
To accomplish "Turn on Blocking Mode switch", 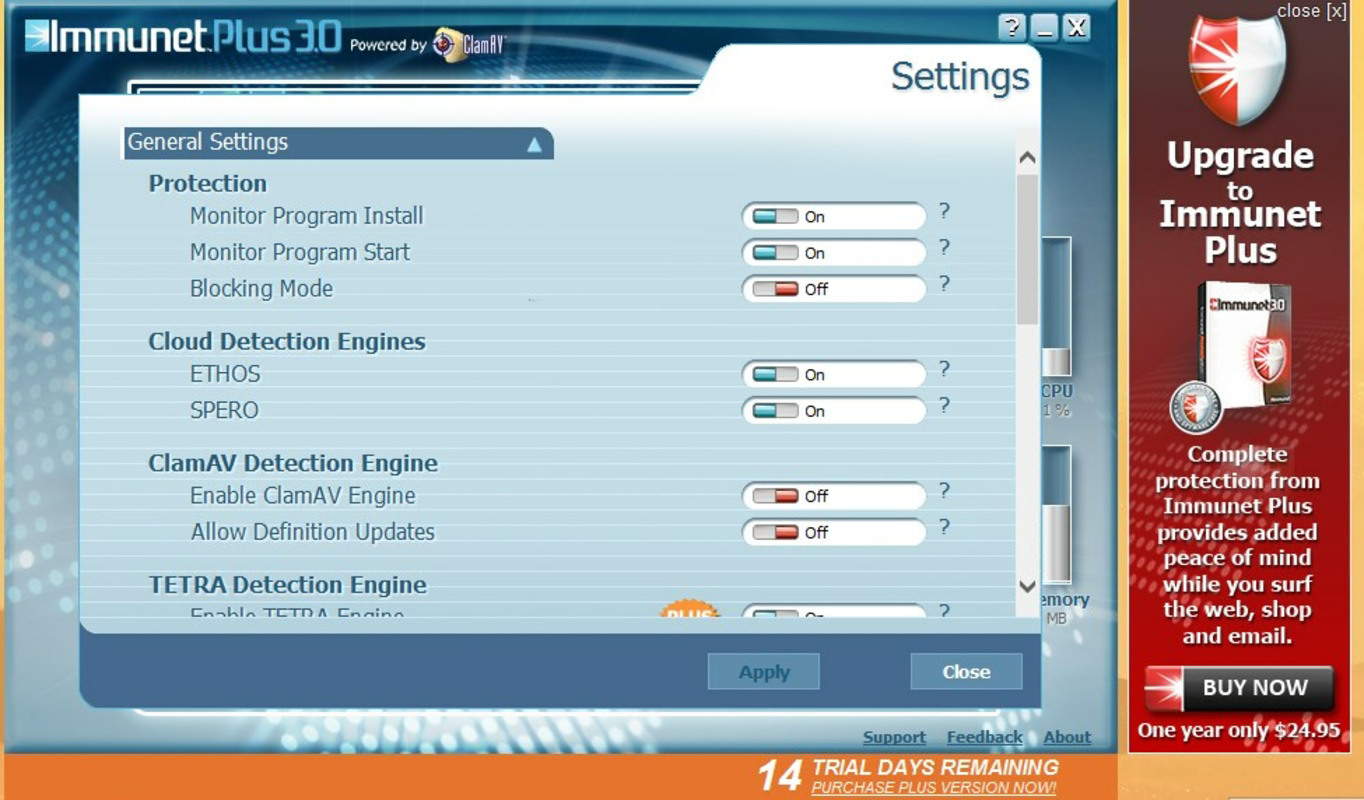I will tap(775, 289).
